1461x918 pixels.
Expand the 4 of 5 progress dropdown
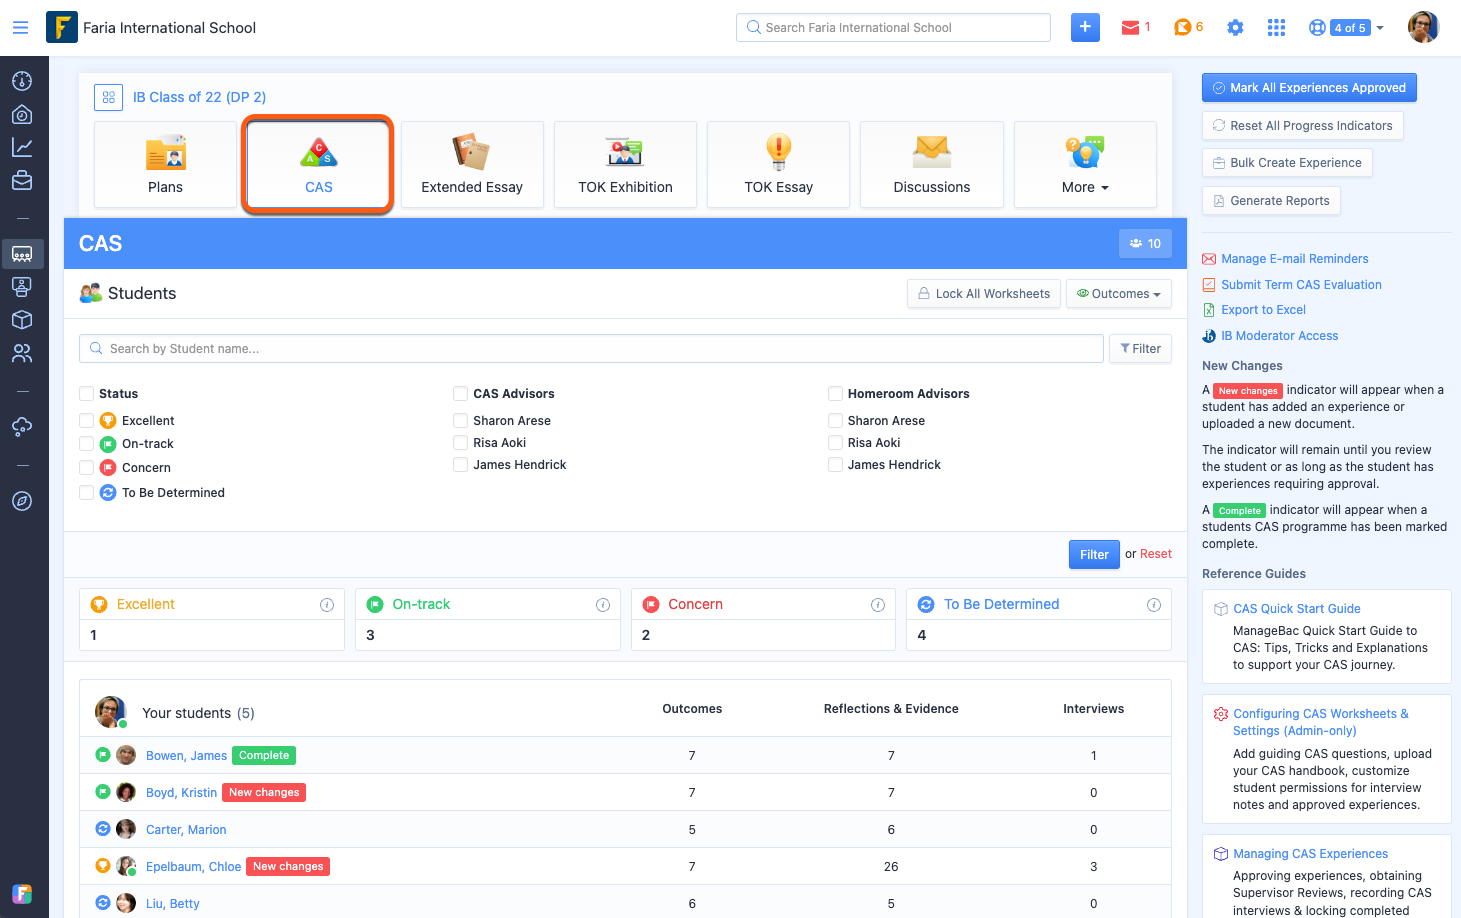click(x=1358, y=28)
